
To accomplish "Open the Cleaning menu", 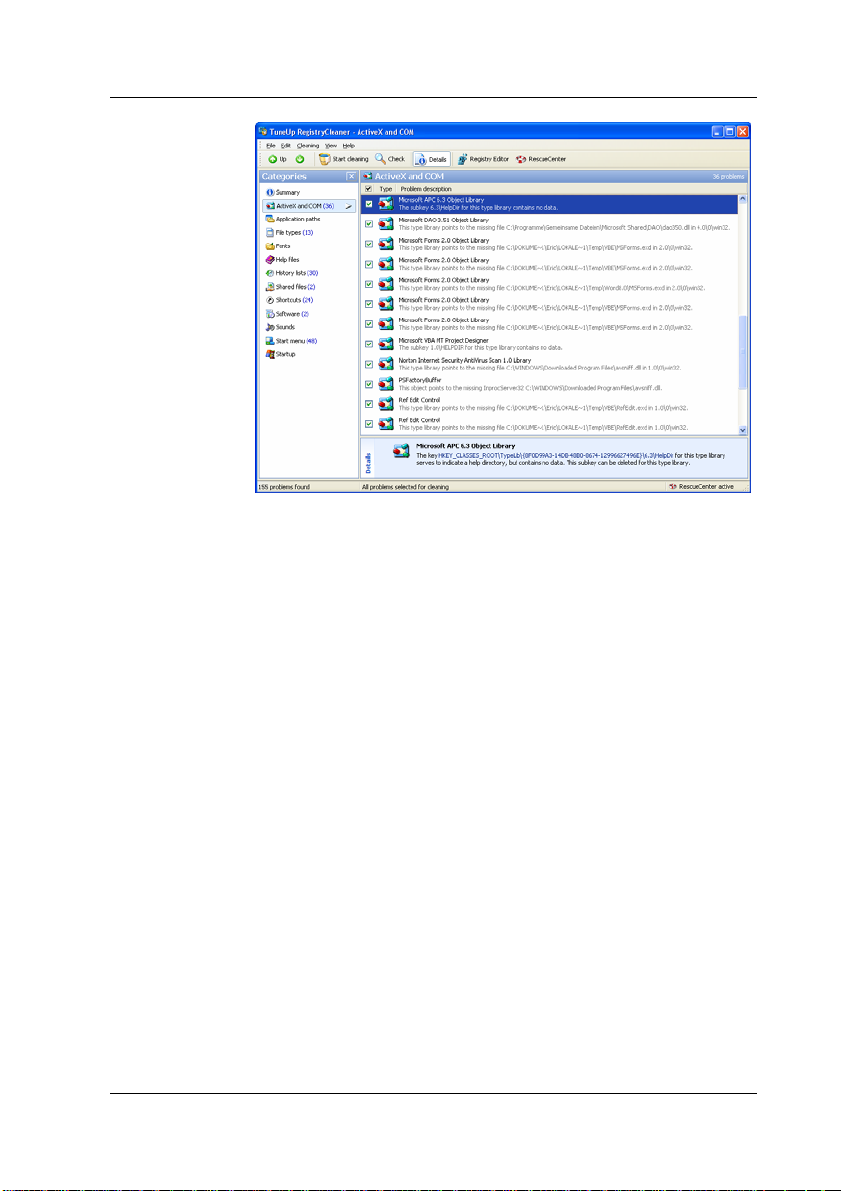I will tap(308, 145).
